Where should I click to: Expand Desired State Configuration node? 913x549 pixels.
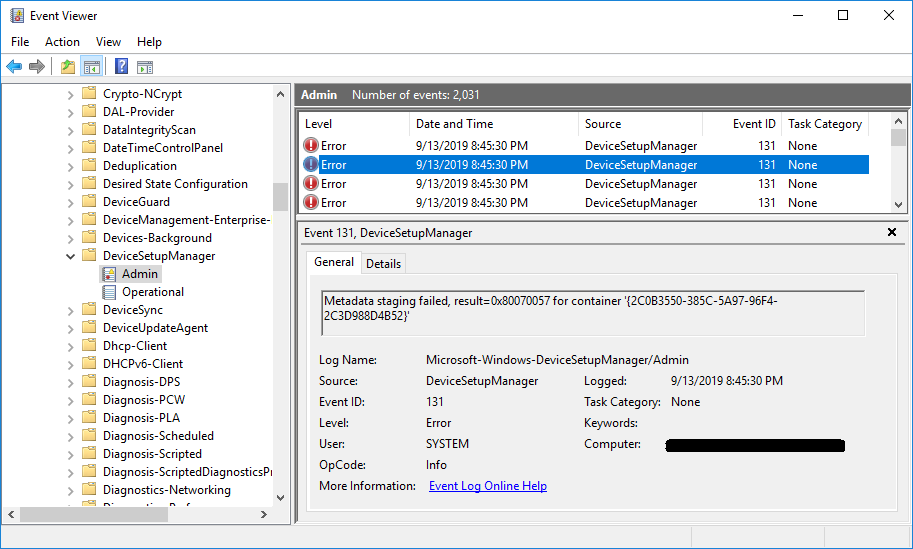70,185
